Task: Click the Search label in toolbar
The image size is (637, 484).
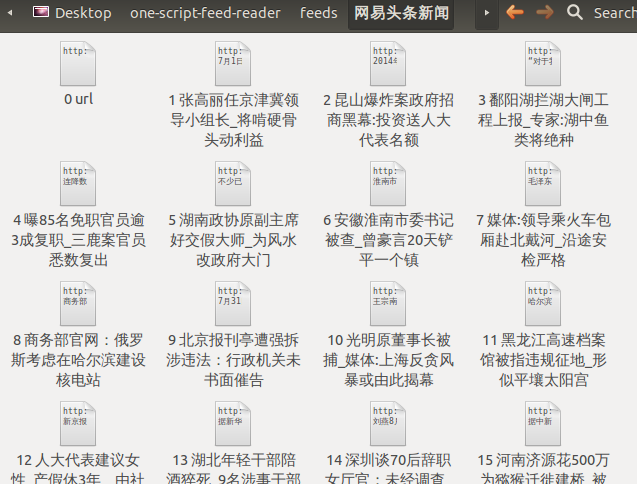Action: 615,13
